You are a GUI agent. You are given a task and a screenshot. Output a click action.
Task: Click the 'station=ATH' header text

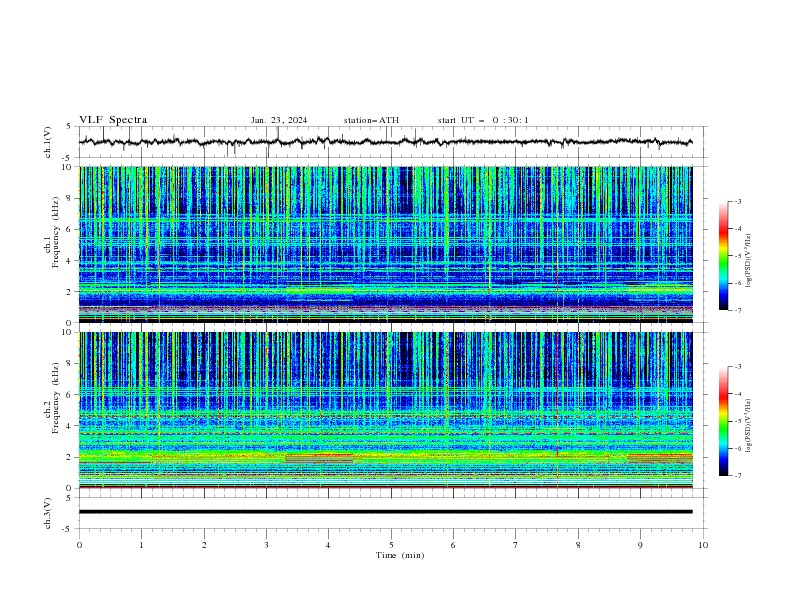coord(371,120)
